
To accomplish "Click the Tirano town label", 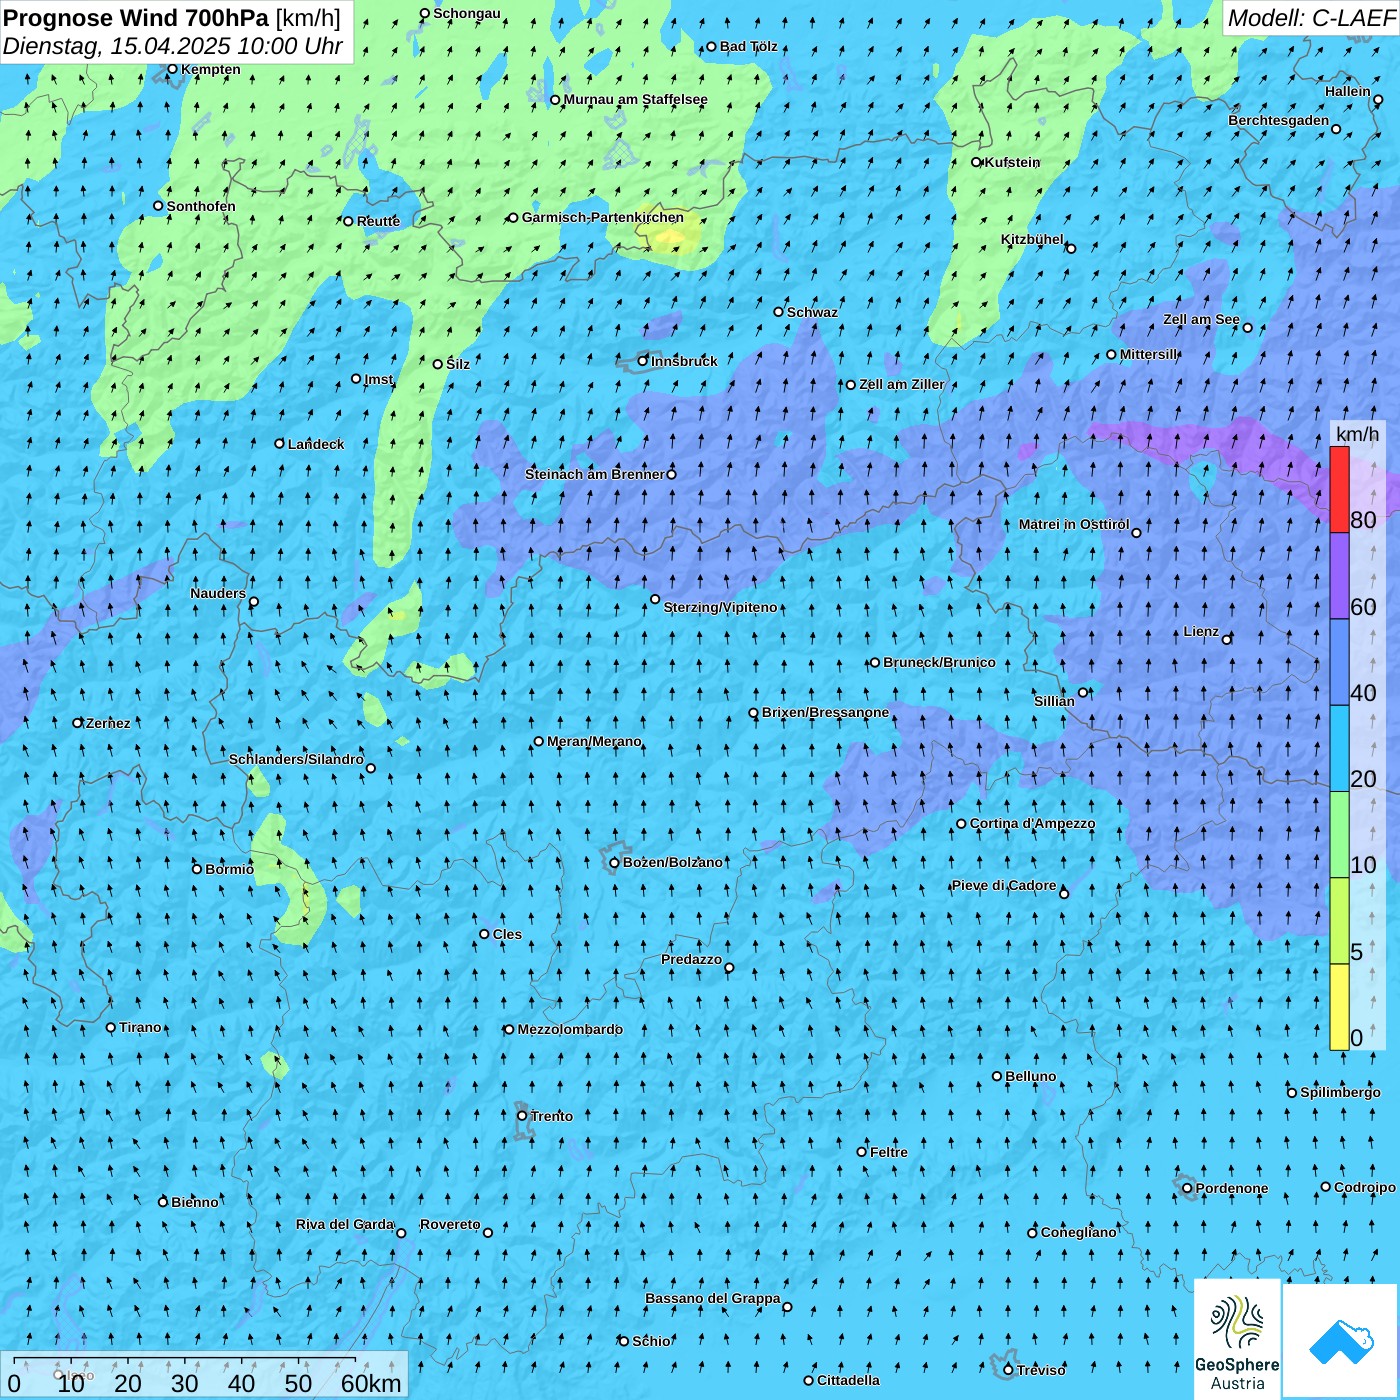I will tap(140, 1027).
